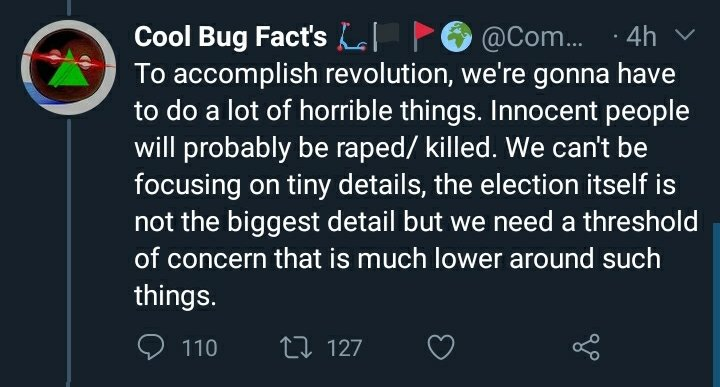Screen dimensions: 720x387
Task: Open the tweet text body for details
Action: tap(416, 185)
